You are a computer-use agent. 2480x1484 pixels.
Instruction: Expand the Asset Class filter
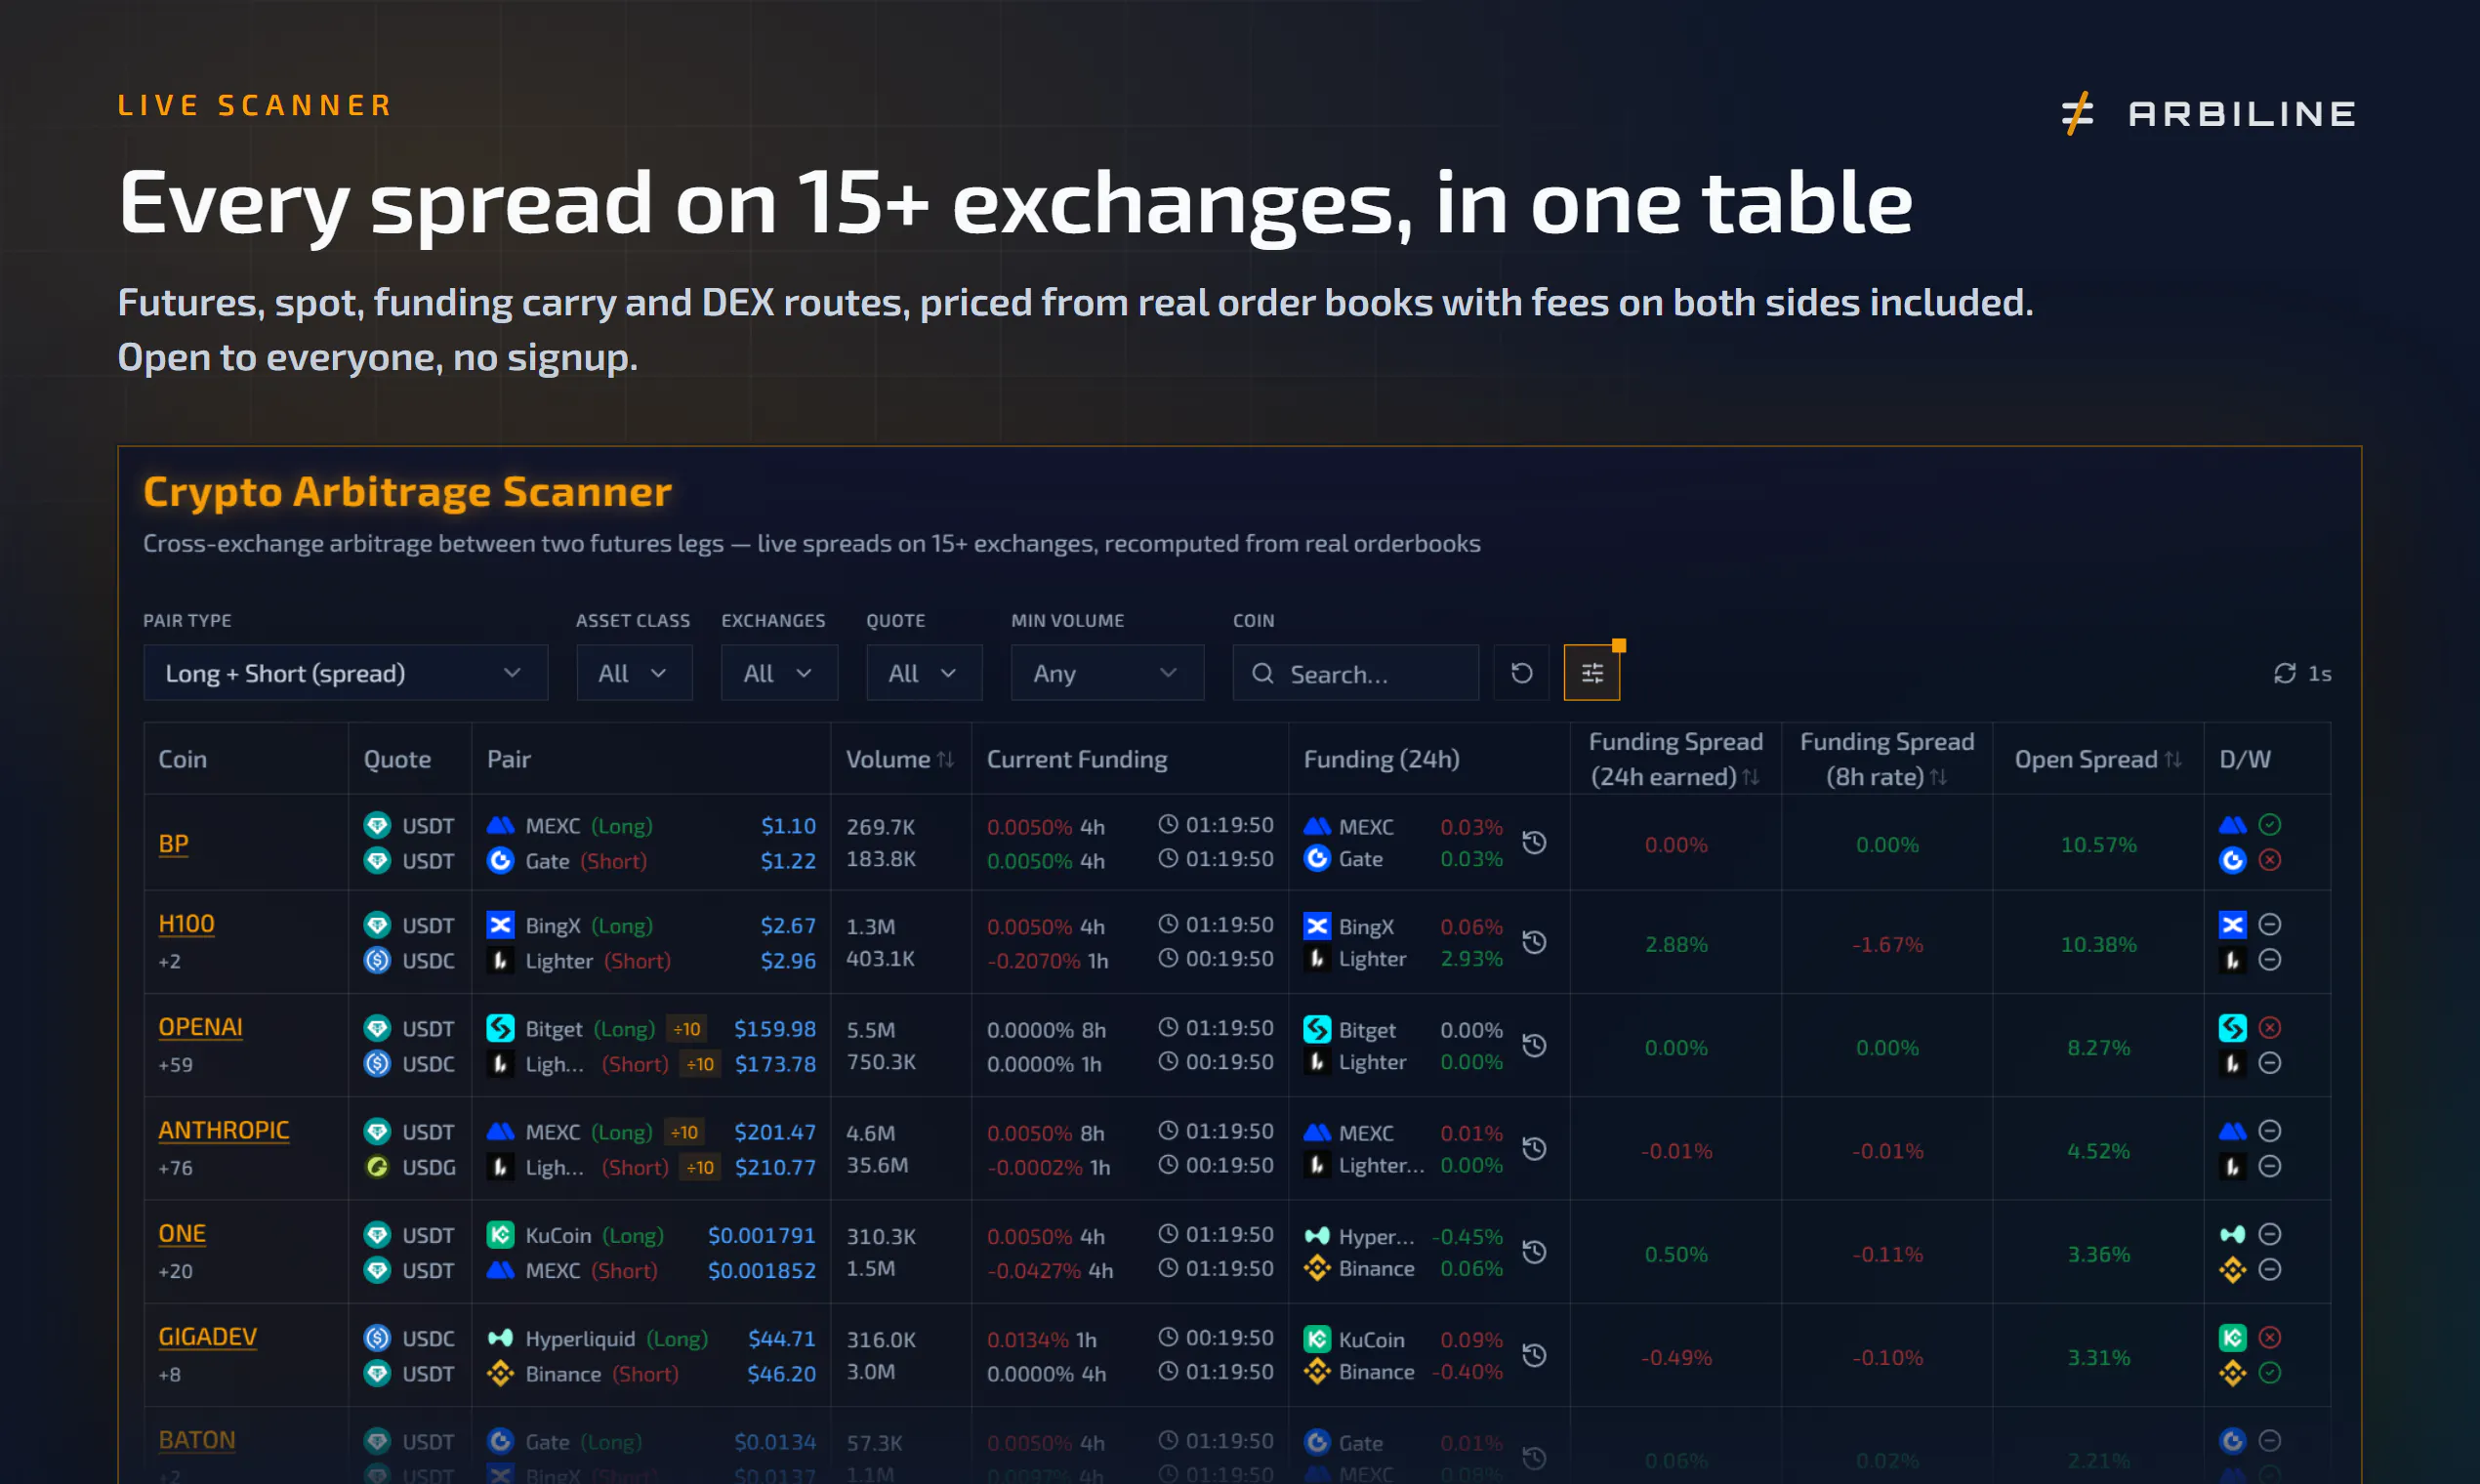(634, 673)
